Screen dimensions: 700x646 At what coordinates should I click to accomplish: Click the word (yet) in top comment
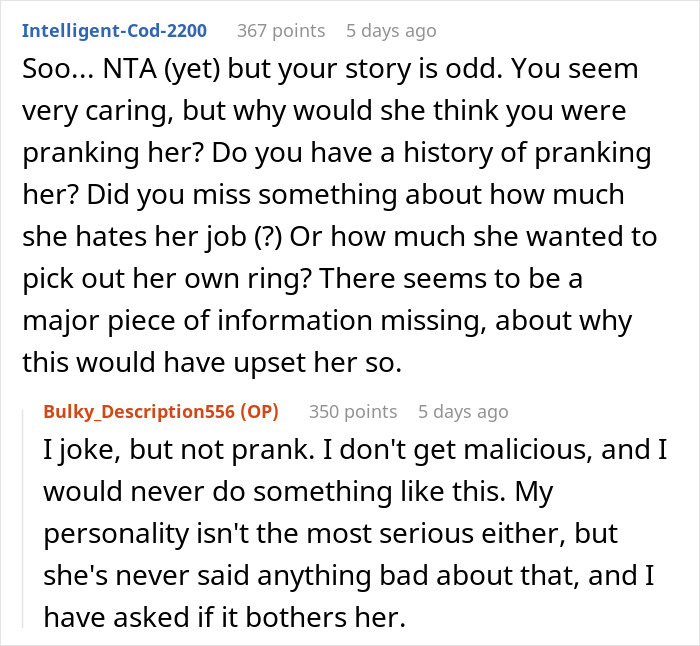(x=192, y=69)
